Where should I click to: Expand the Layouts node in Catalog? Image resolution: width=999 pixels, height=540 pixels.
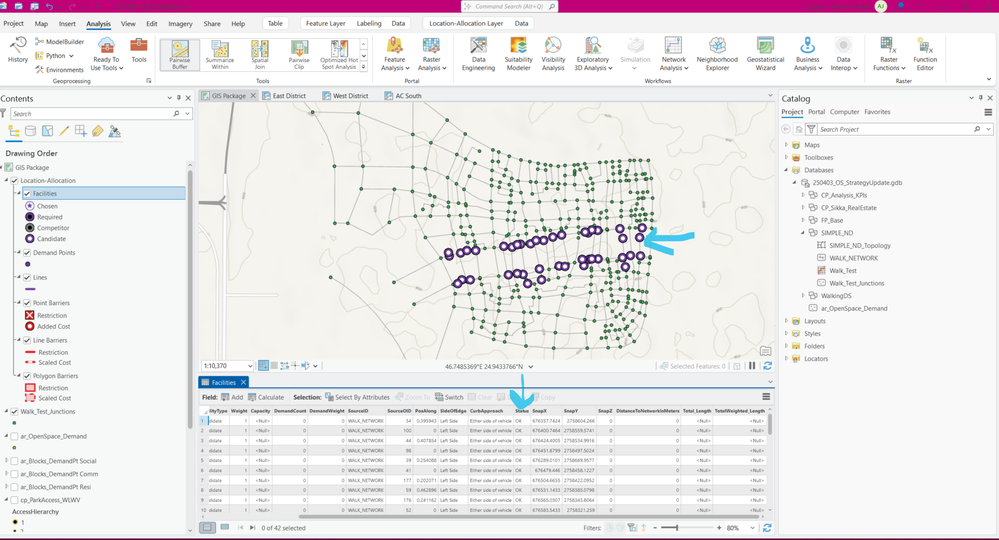[x=787, y=321]
